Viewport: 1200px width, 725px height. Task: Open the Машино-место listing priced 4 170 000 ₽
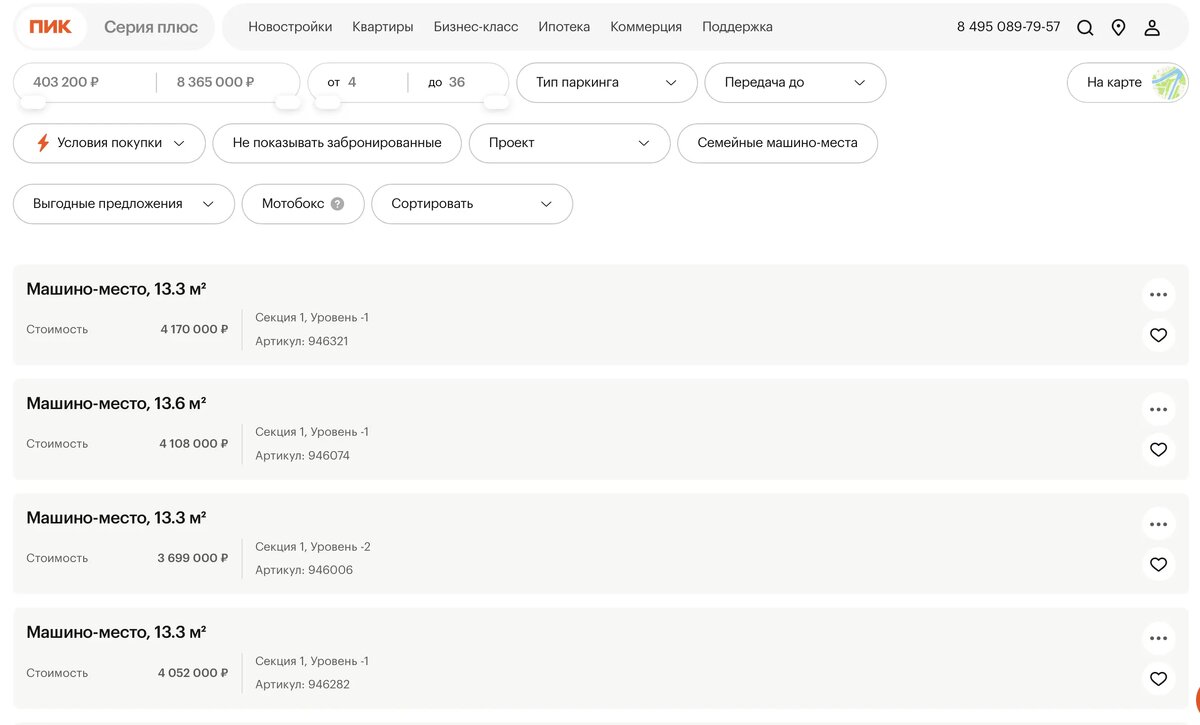[x=601, y=315]
